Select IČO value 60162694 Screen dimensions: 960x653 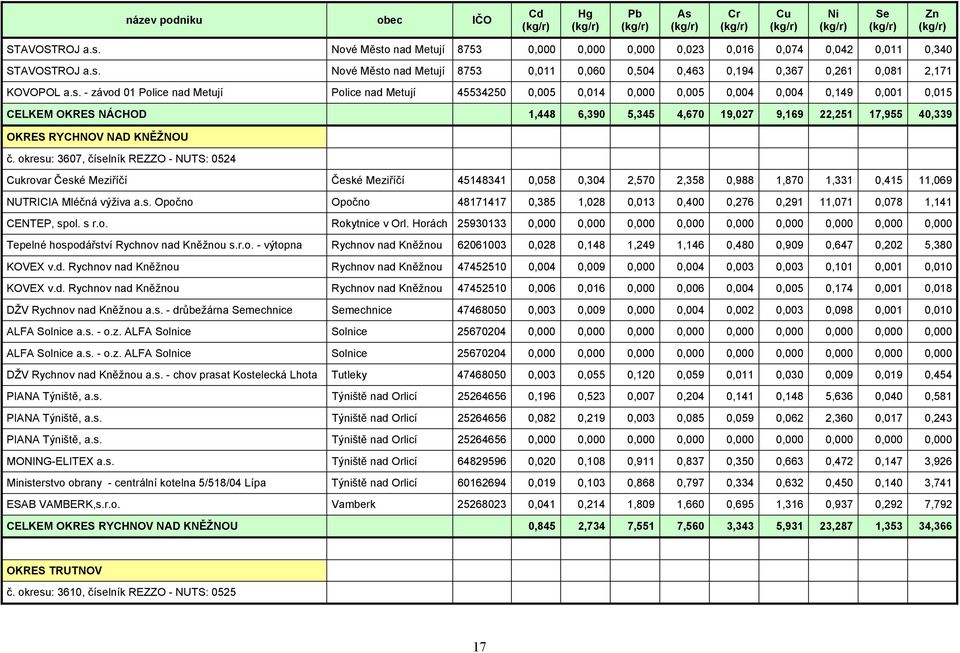(482, 483)
